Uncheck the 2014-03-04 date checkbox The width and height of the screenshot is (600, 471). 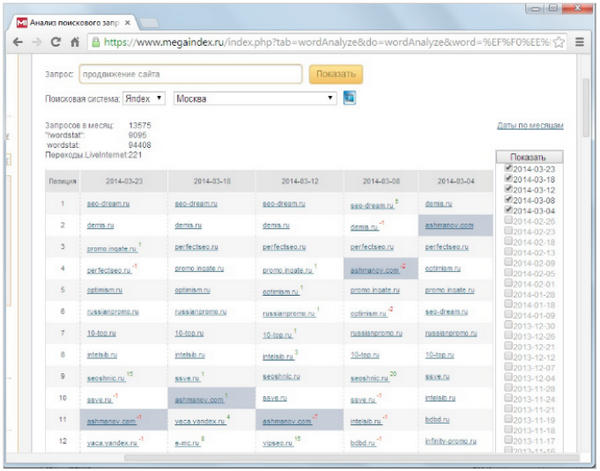pos(509,210)
